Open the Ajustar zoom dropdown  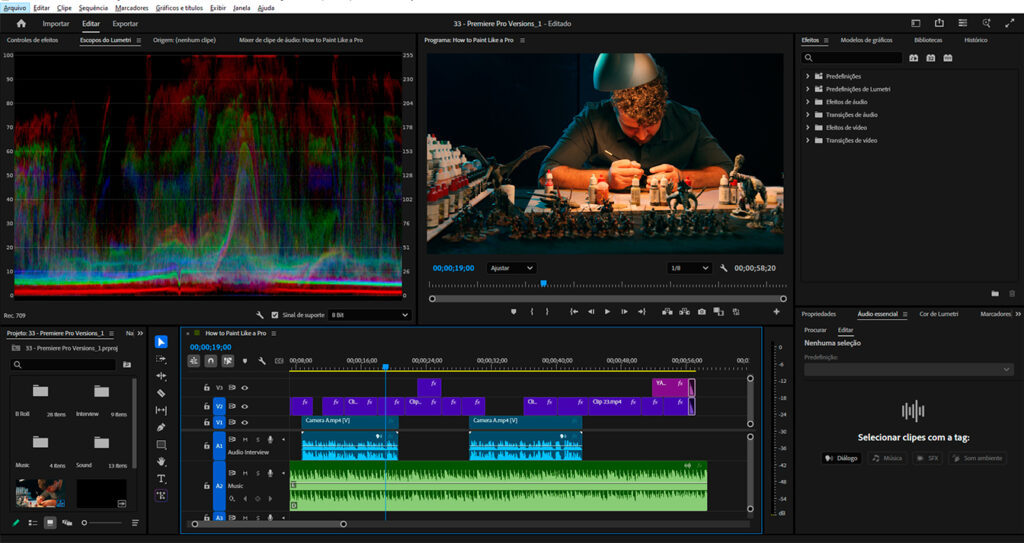(x=511, y=268)
